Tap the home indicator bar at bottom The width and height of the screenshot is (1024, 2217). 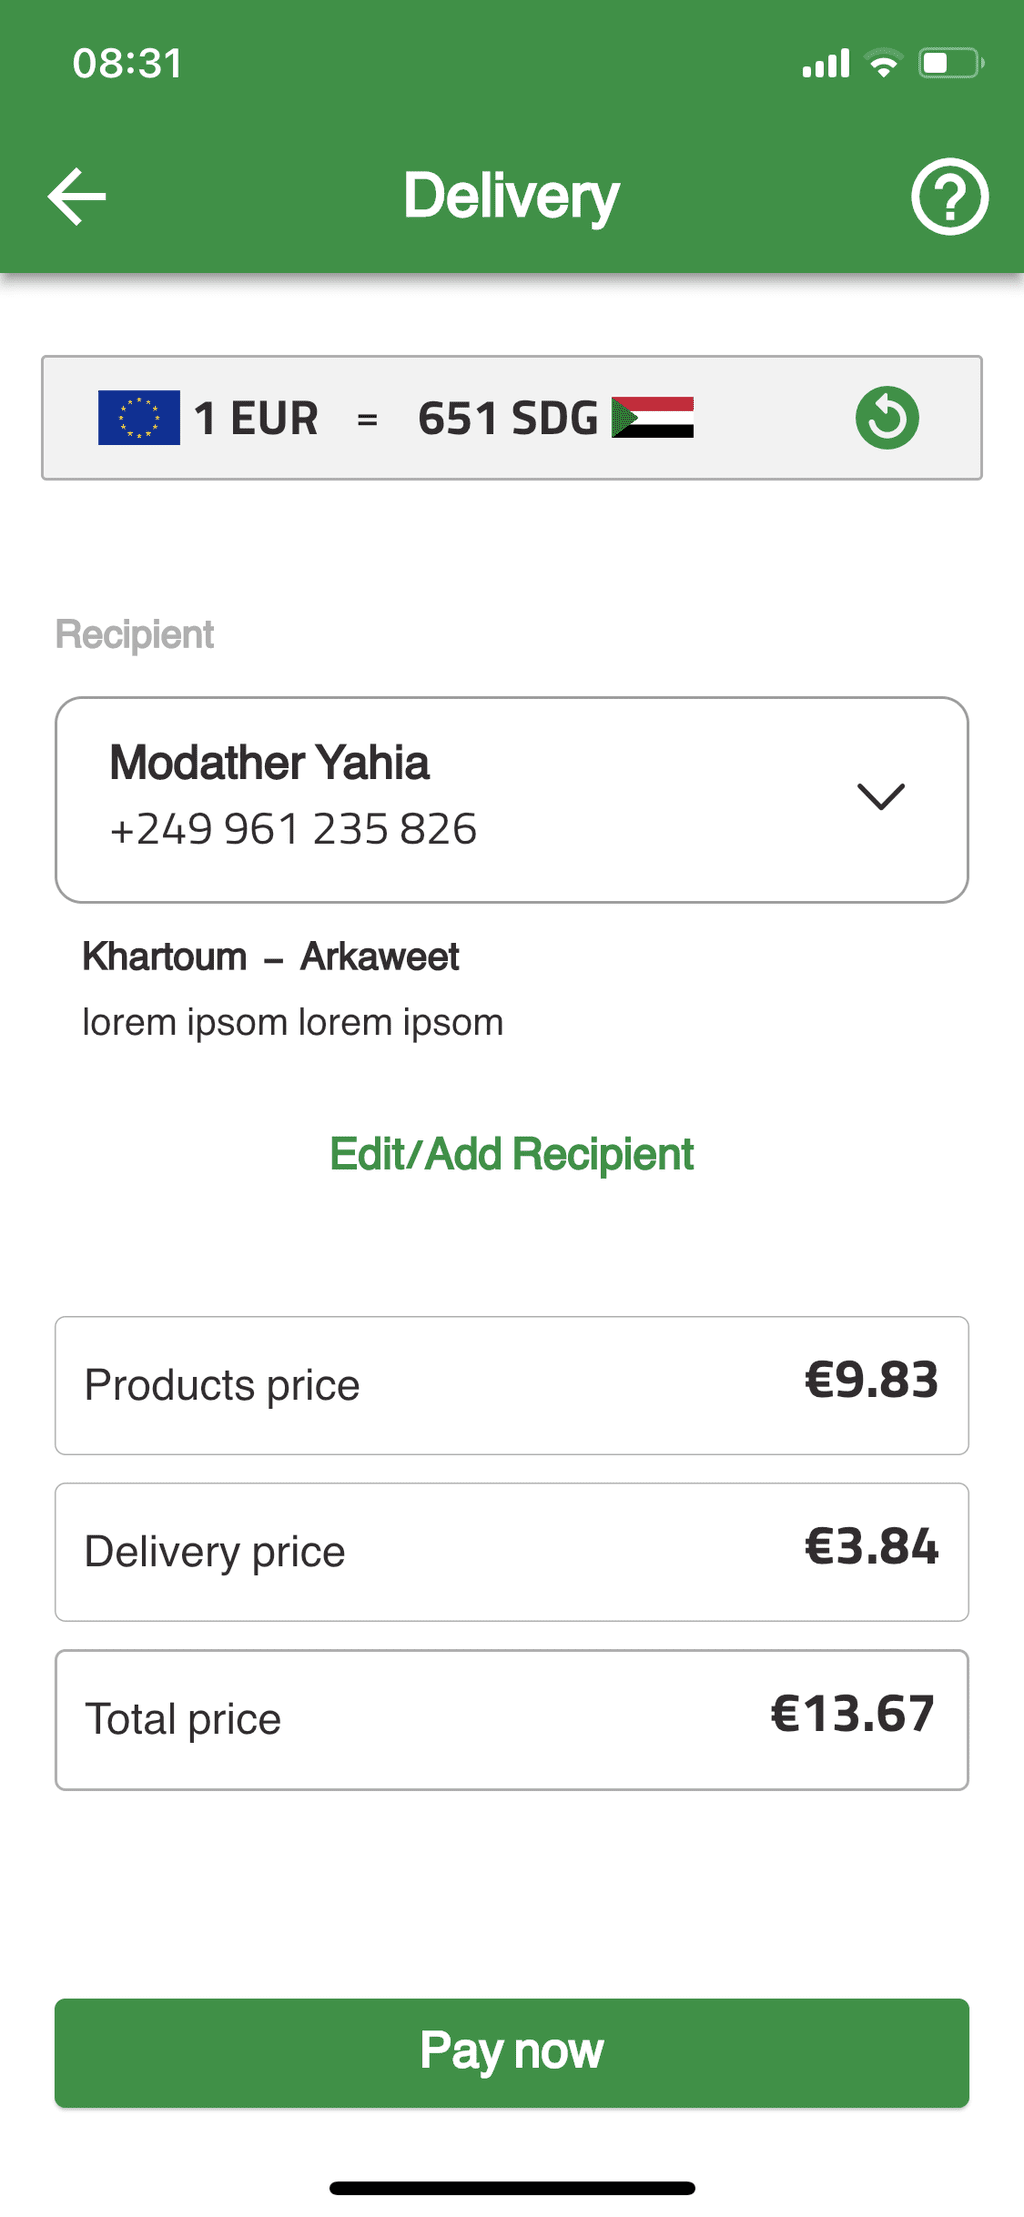512,2189
